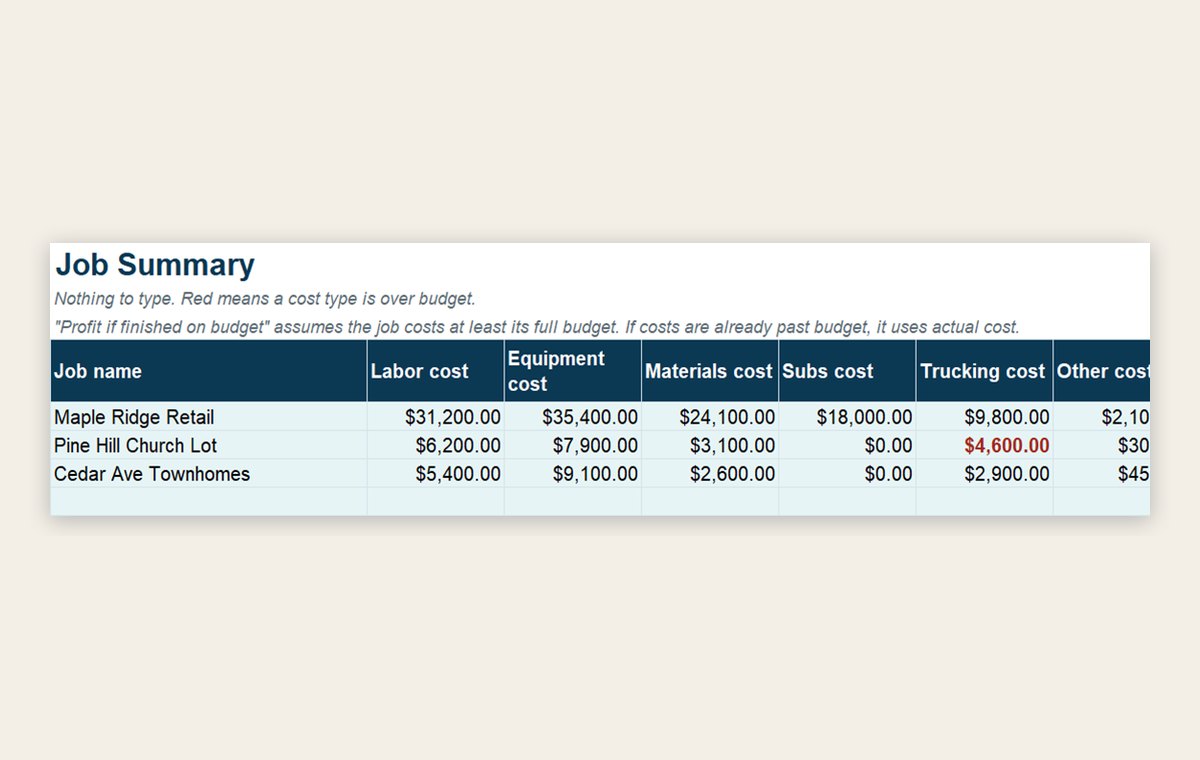
Task: Select the Trucking cost column header
Action: click(983, 371)
